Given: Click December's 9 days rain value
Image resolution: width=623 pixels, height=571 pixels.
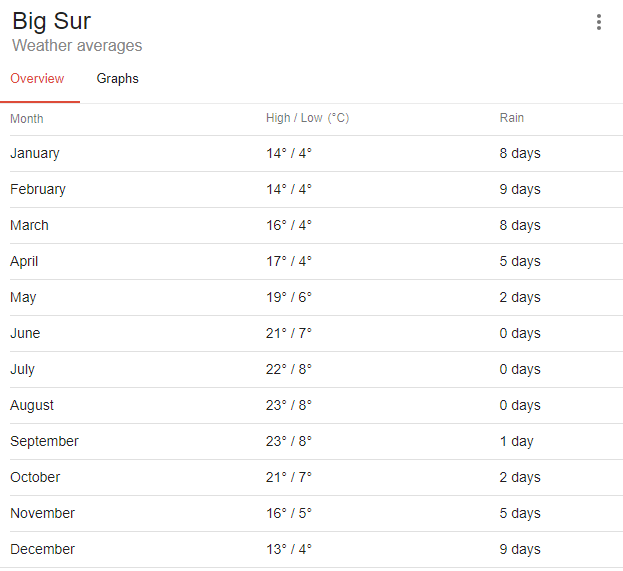Looking at the screenshot, I should [519, 549].
